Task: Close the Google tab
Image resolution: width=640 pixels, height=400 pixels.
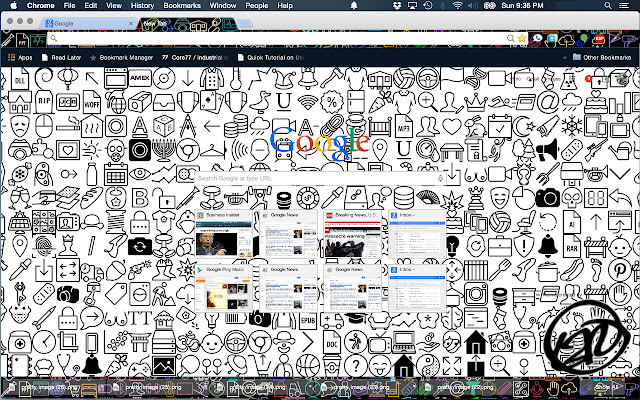Action: click(131, 24)
